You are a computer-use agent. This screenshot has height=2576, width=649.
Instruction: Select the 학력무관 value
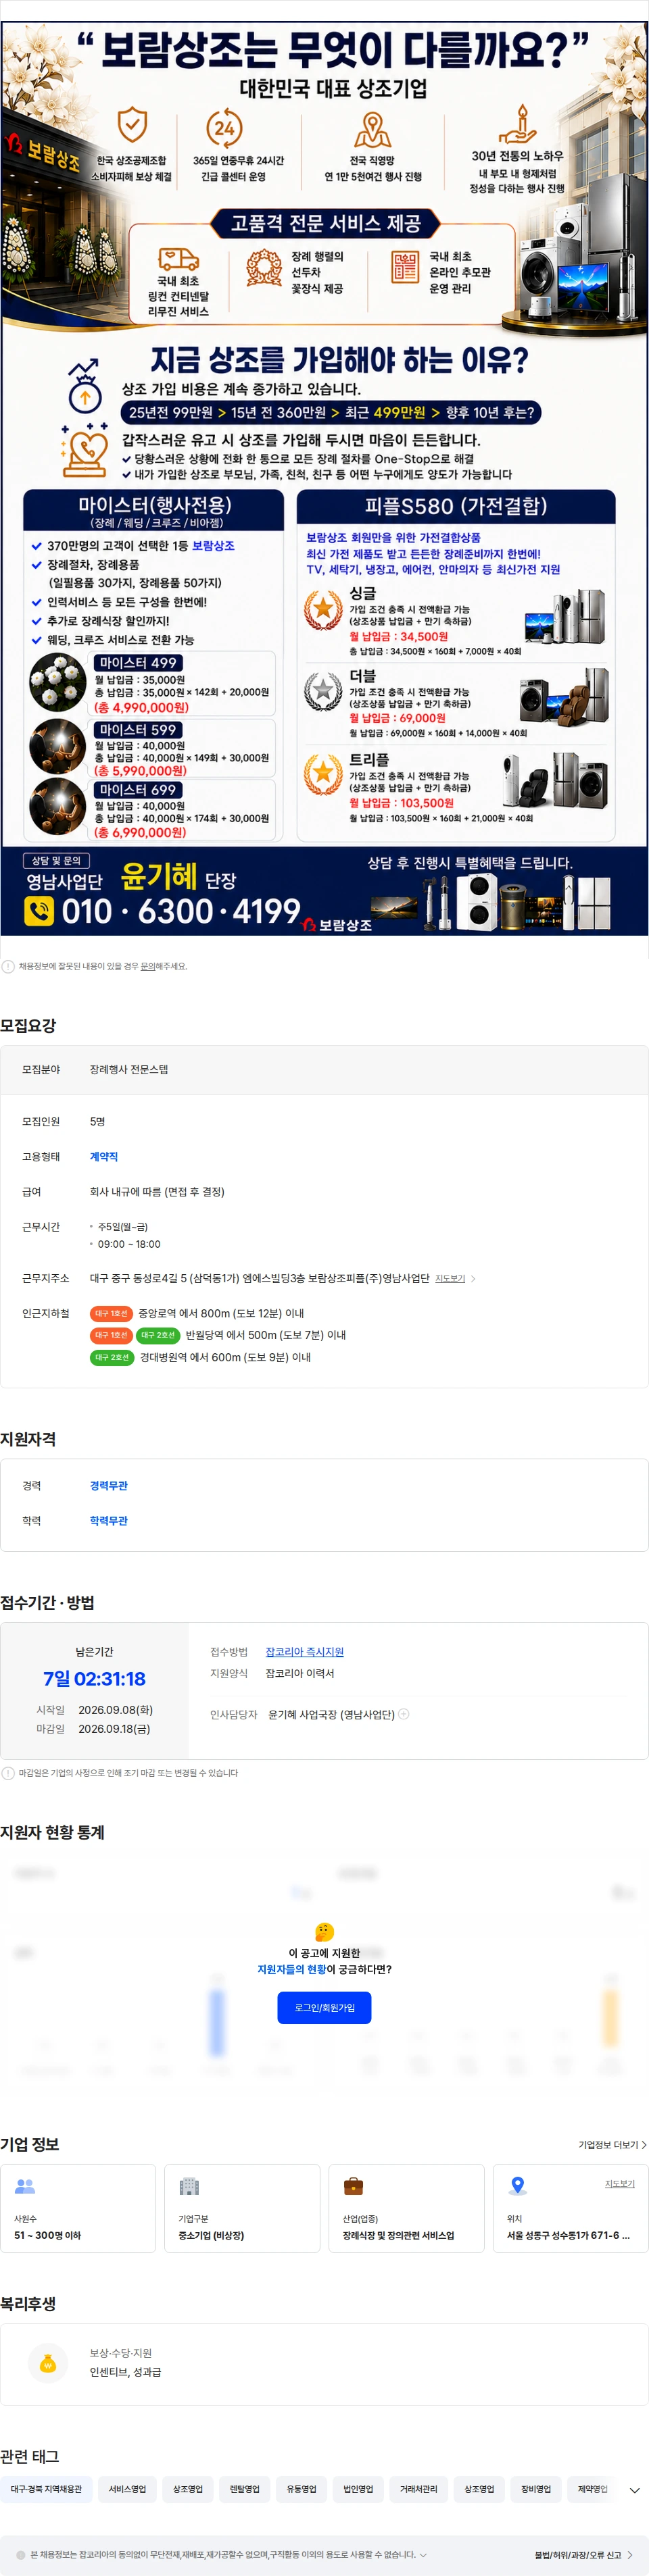(109, 1520)
